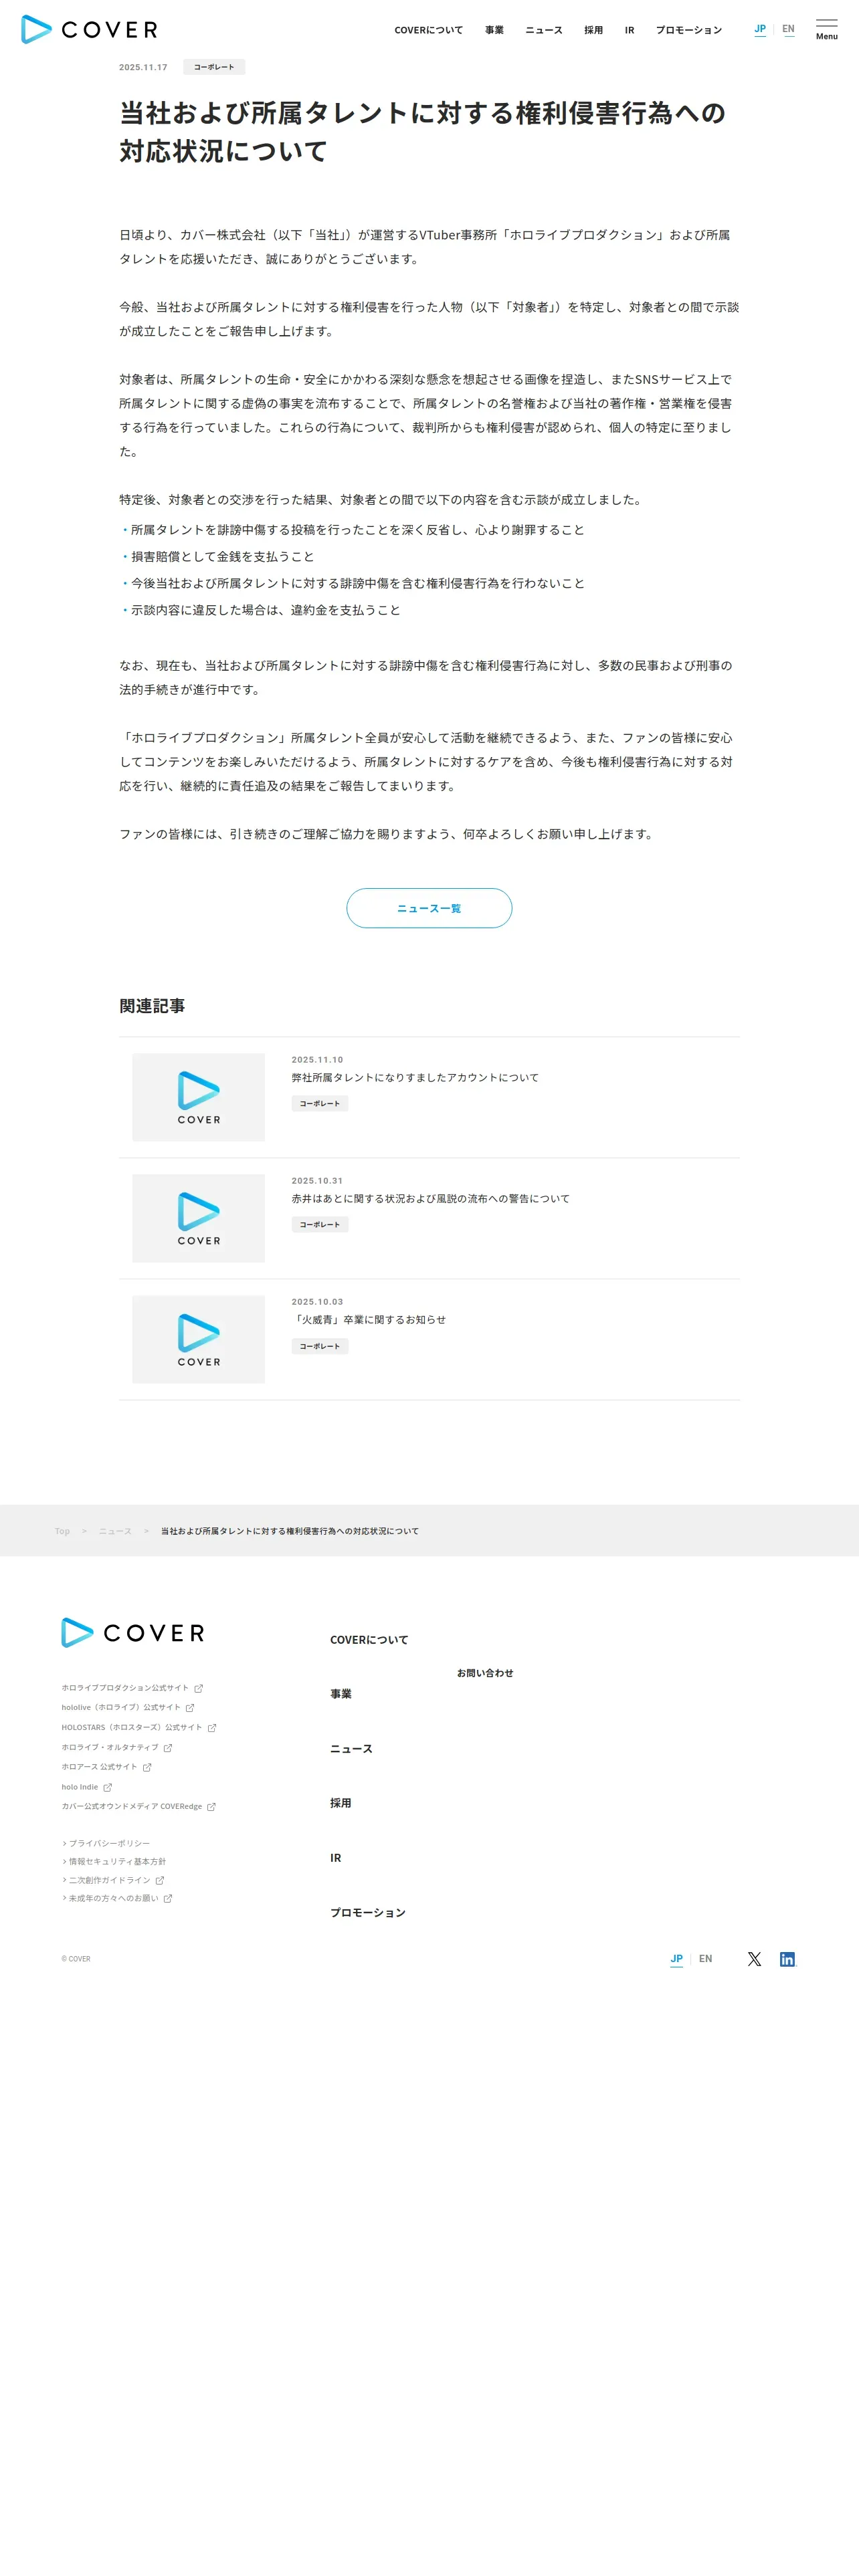Screen dimensions: 859x2576
Task: Open footer IR section
Action: pos(336,1858)
